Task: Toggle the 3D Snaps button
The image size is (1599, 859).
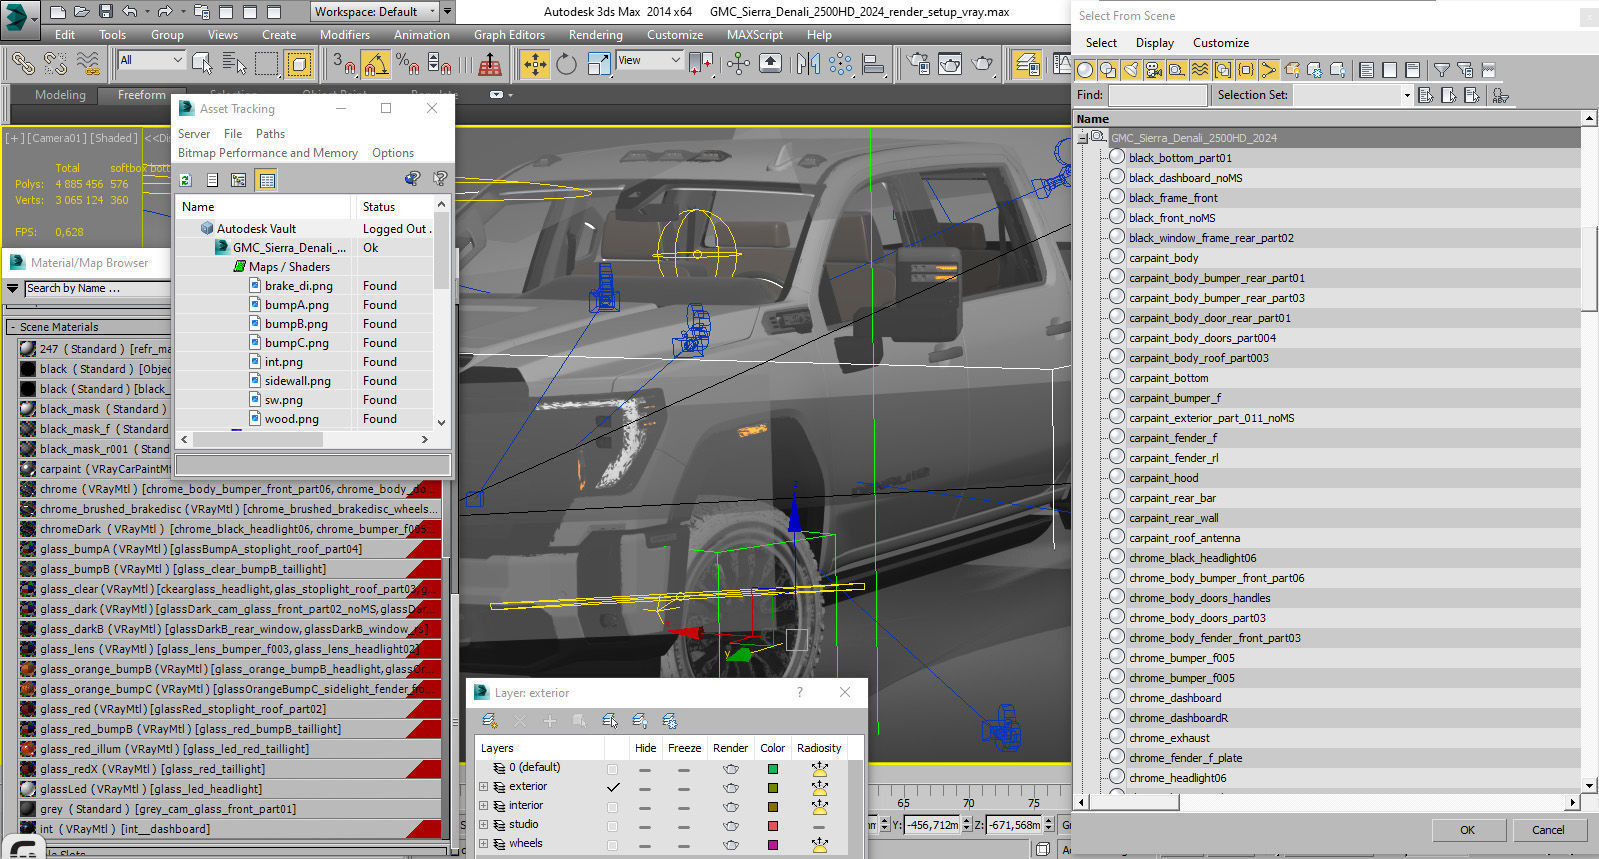Action: coord(343,64)
